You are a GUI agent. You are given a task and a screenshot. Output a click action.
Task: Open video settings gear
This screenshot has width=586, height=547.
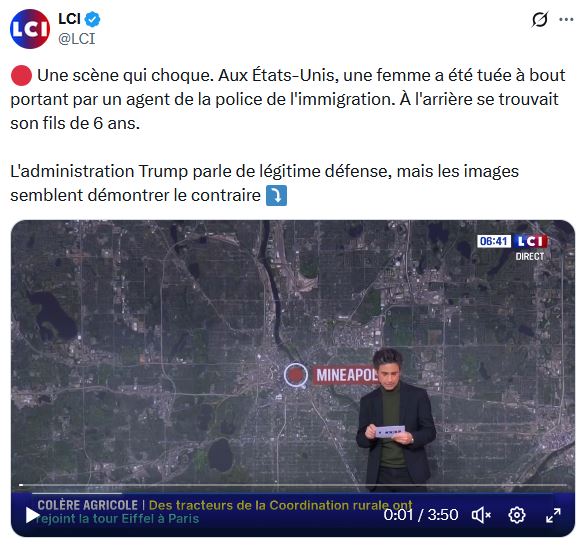[517, 515]
